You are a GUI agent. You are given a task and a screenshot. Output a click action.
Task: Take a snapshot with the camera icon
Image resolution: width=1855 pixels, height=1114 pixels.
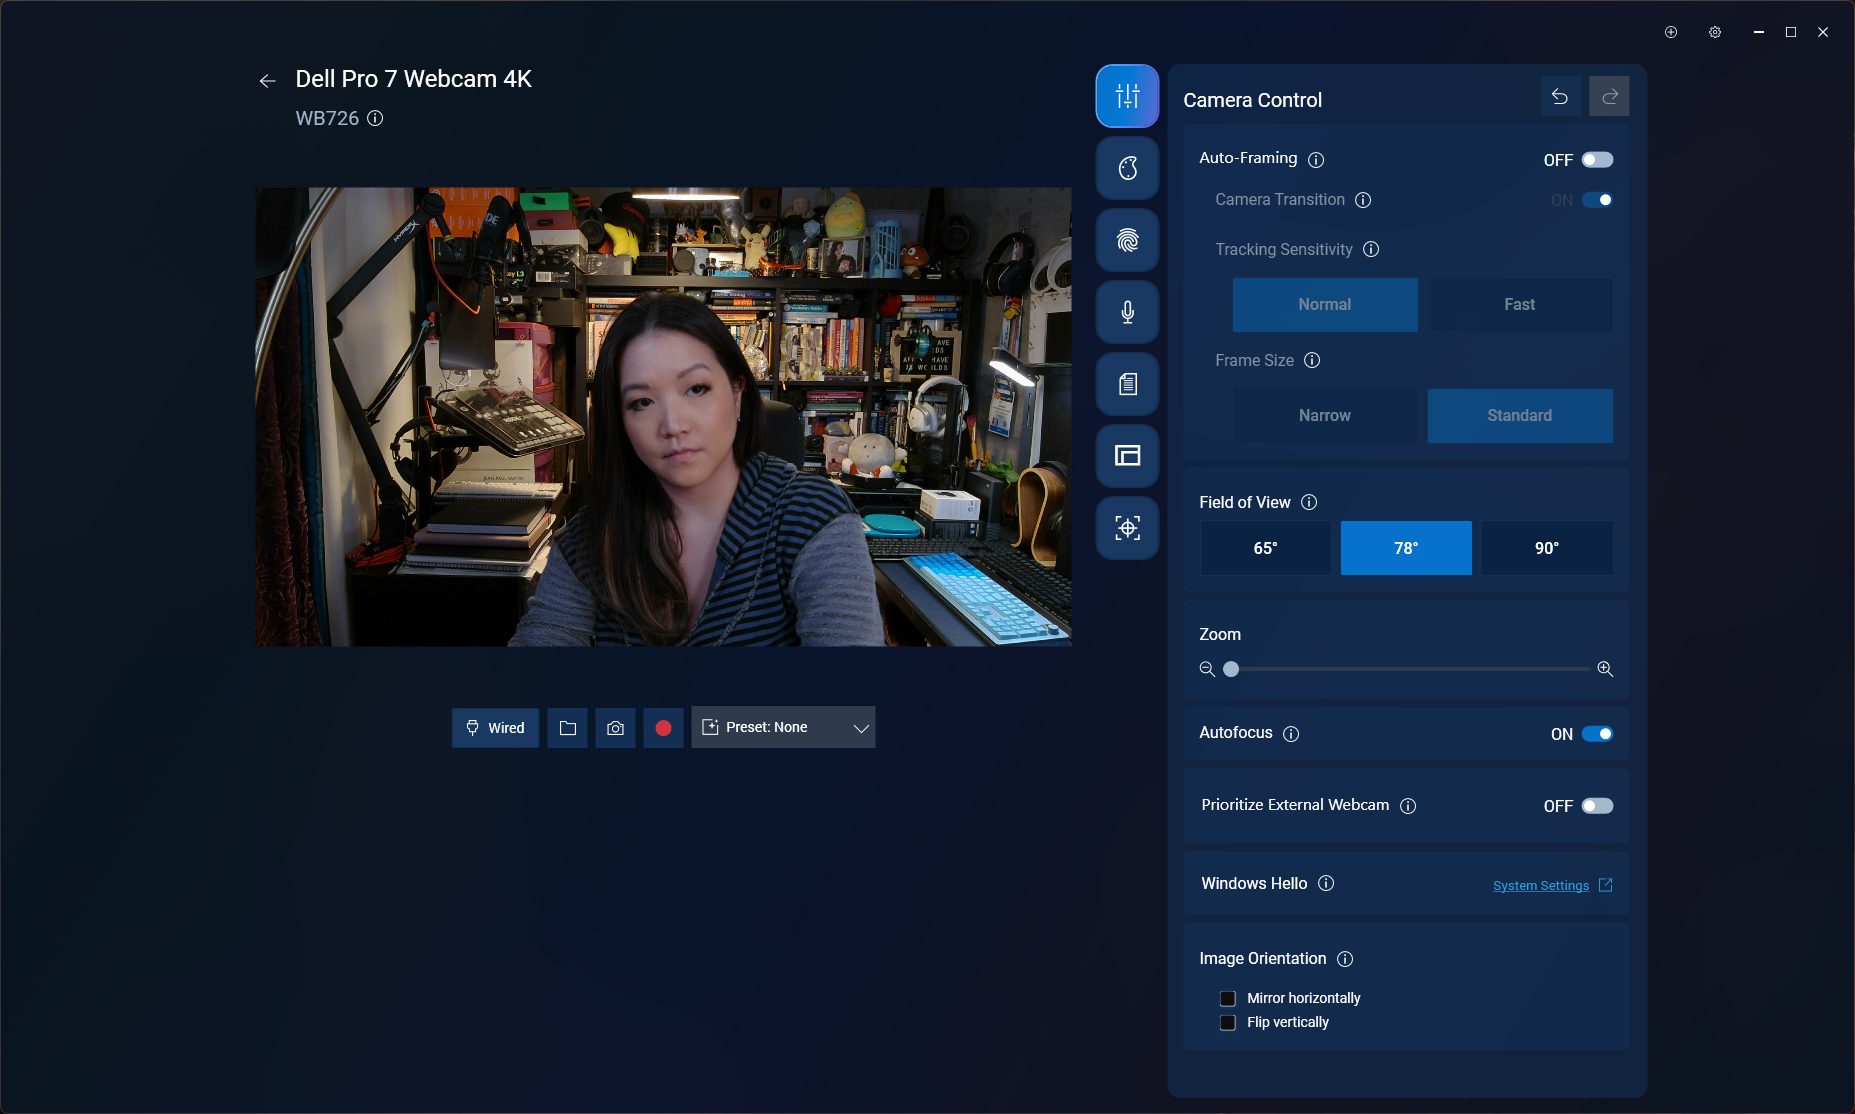[x=615, y=728]
